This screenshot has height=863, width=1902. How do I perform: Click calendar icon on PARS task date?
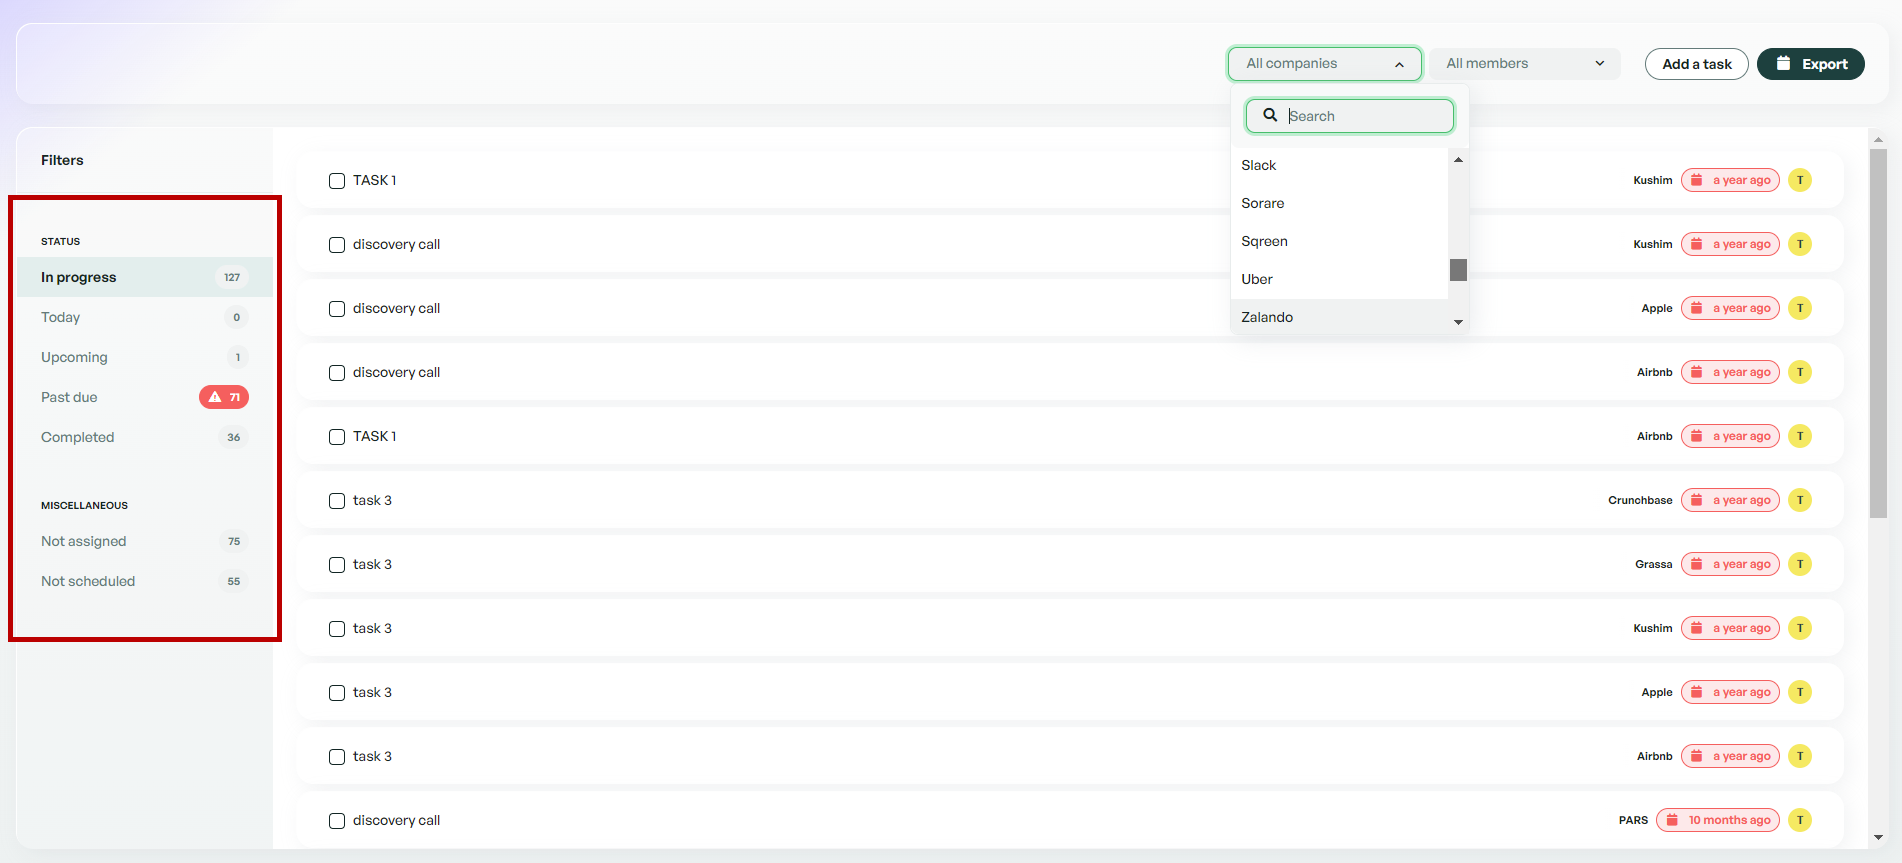point(1672,820)
